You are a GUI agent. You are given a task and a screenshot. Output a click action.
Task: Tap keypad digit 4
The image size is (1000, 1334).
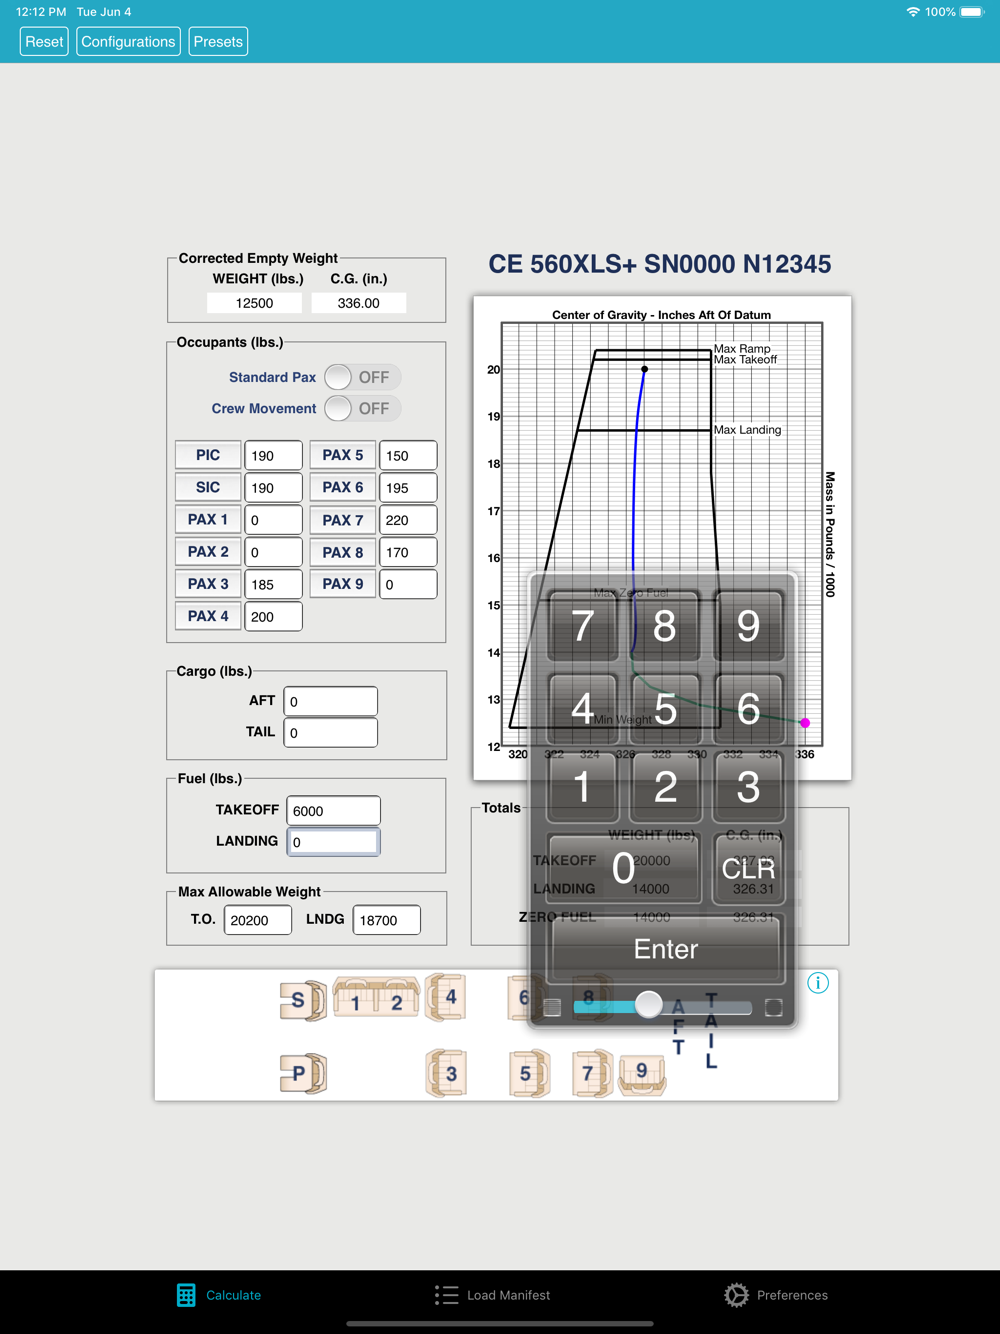(x=583, y=708)
